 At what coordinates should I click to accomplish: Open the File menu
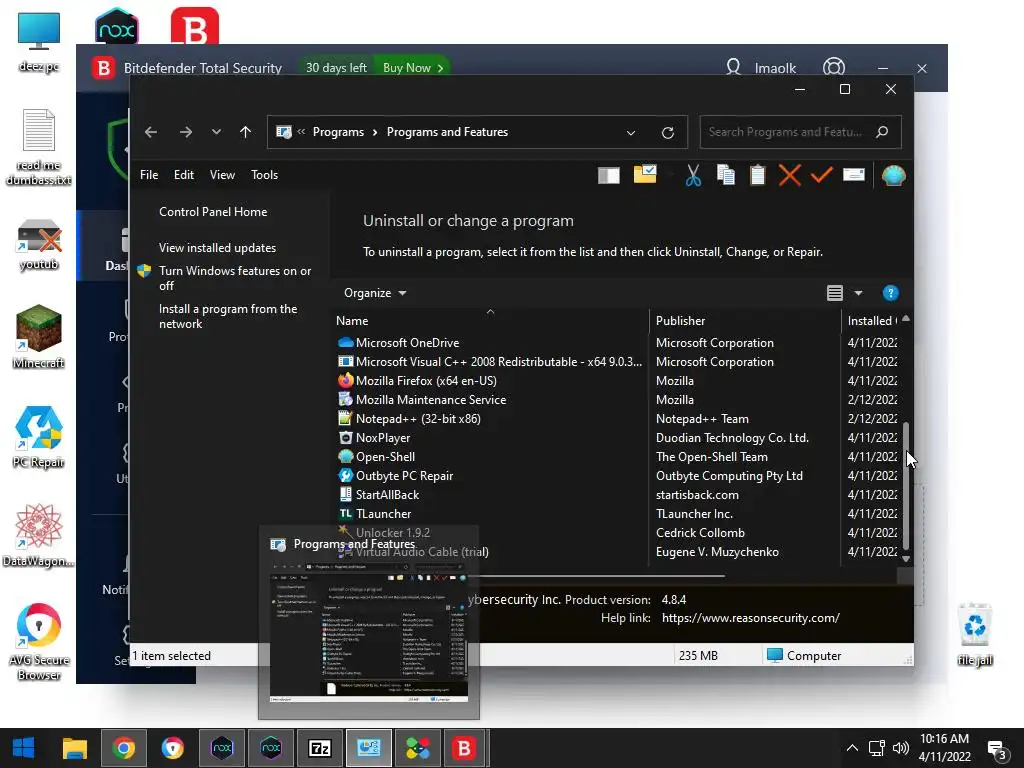tap(149, 175)
